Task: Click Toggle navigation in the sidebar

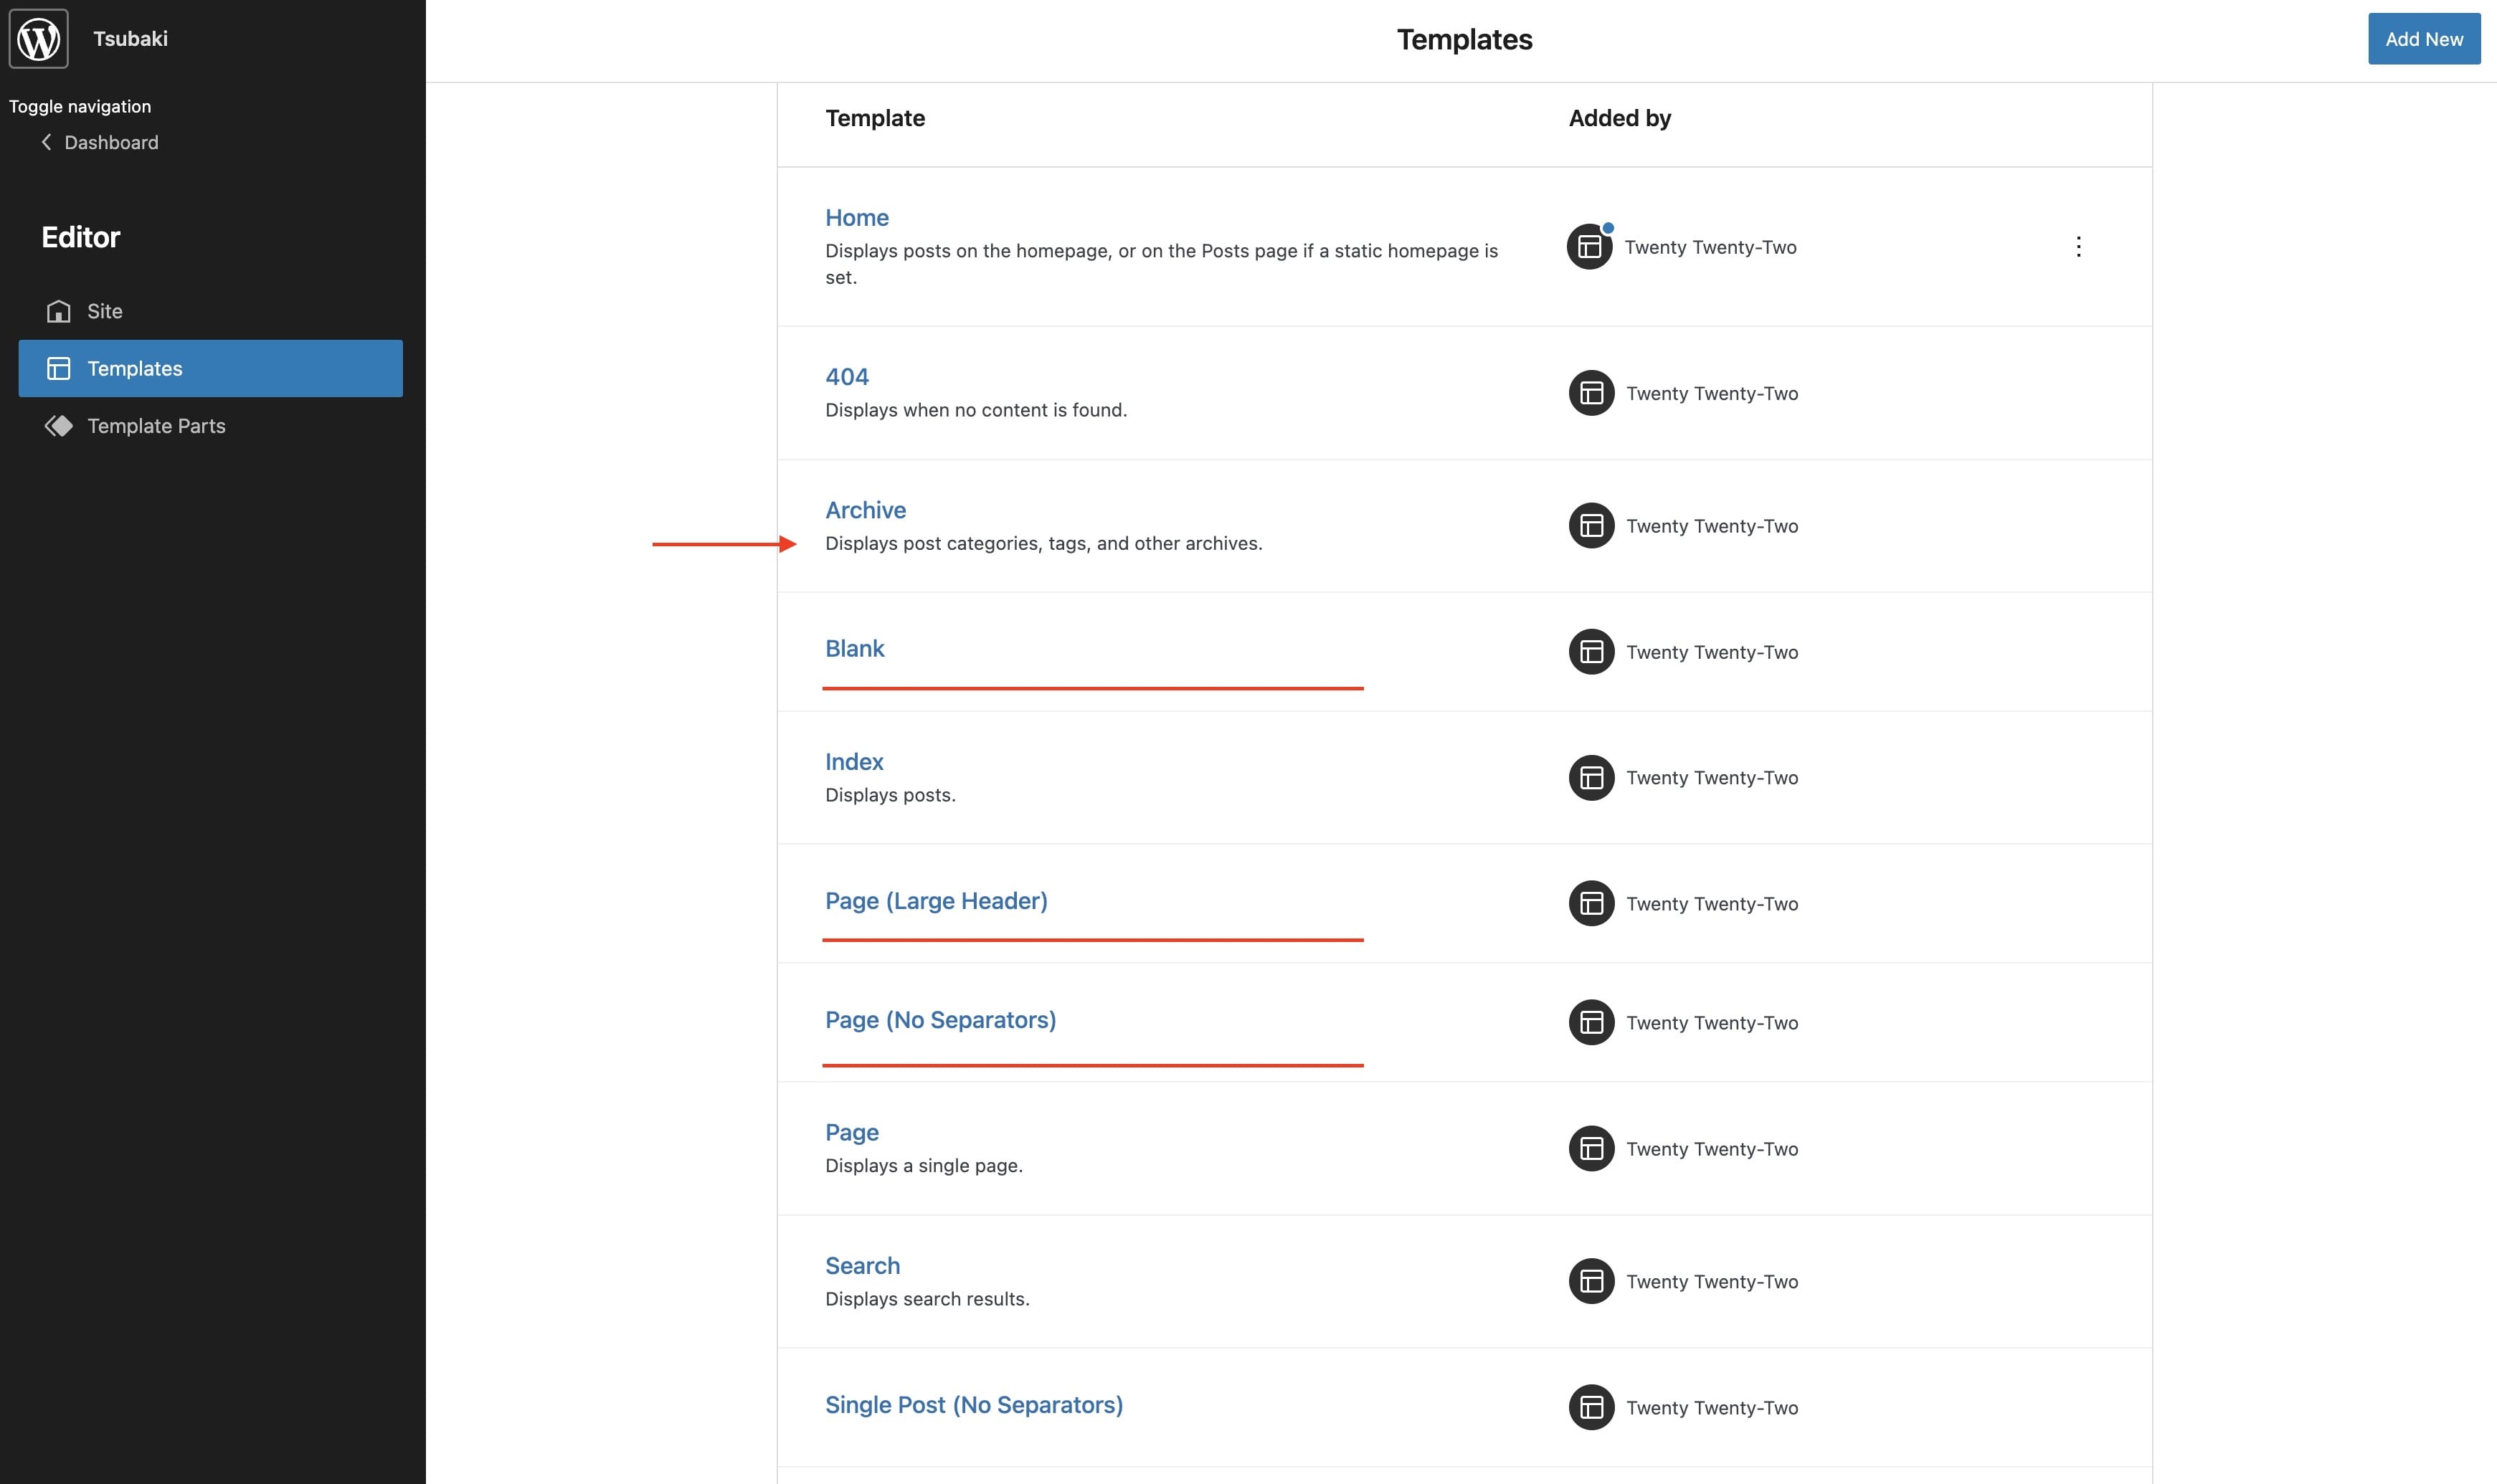Action: click(79, 106)
